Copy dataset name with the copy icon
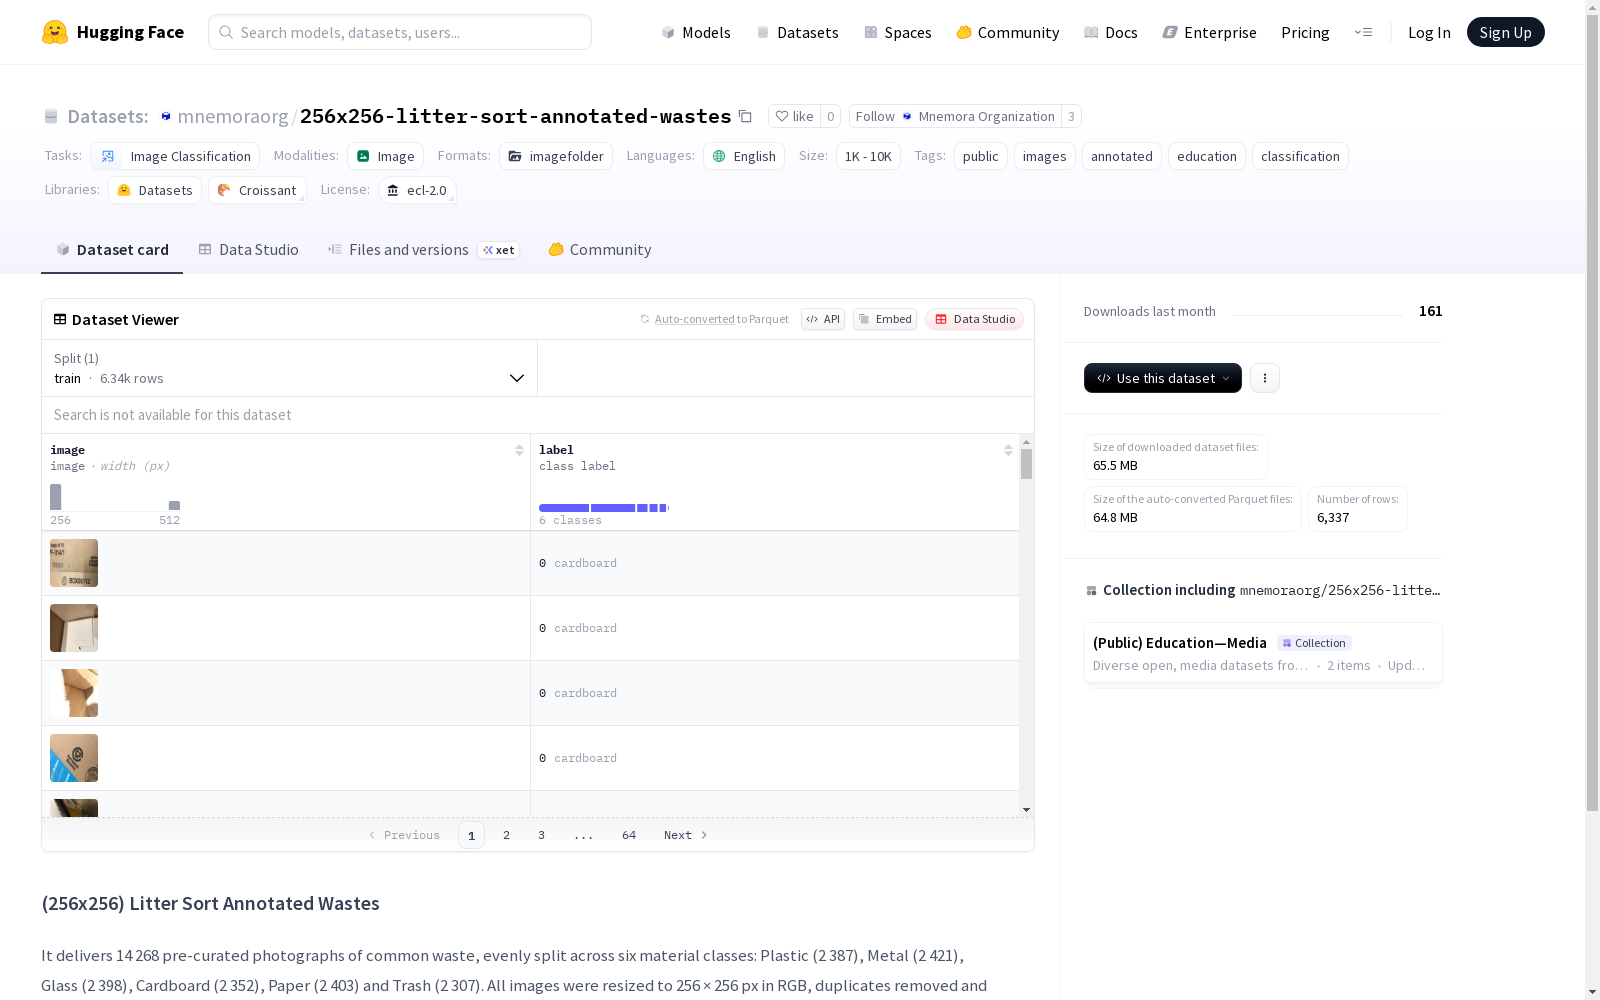The image size is (1600, 1000). click(x=745, y=116)
